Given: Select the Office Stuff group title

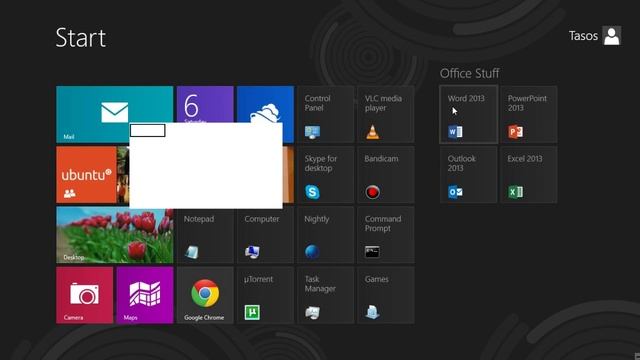Looking at the screenshot, I should point(469,73).
